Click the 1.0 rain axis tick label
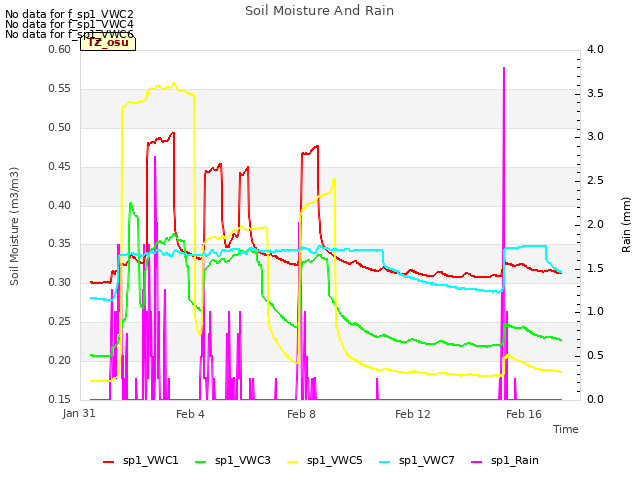This screenshot has width=640, height=480. (595, 312)
